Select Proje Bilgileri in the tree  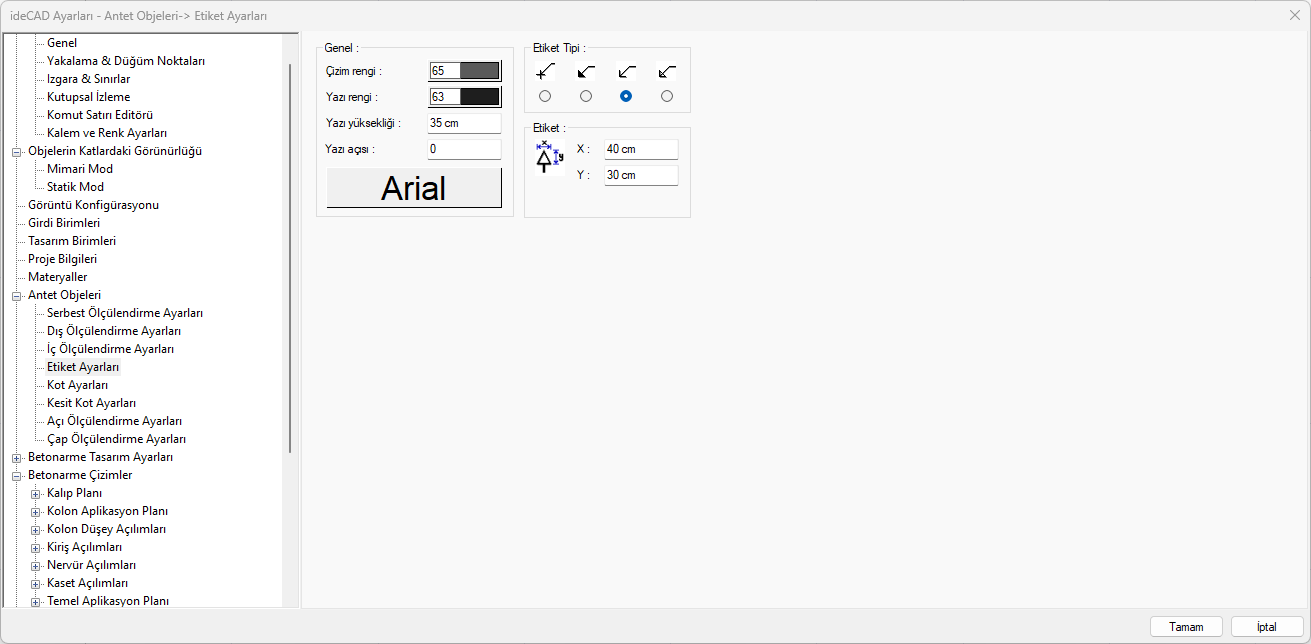coord(62,259)
